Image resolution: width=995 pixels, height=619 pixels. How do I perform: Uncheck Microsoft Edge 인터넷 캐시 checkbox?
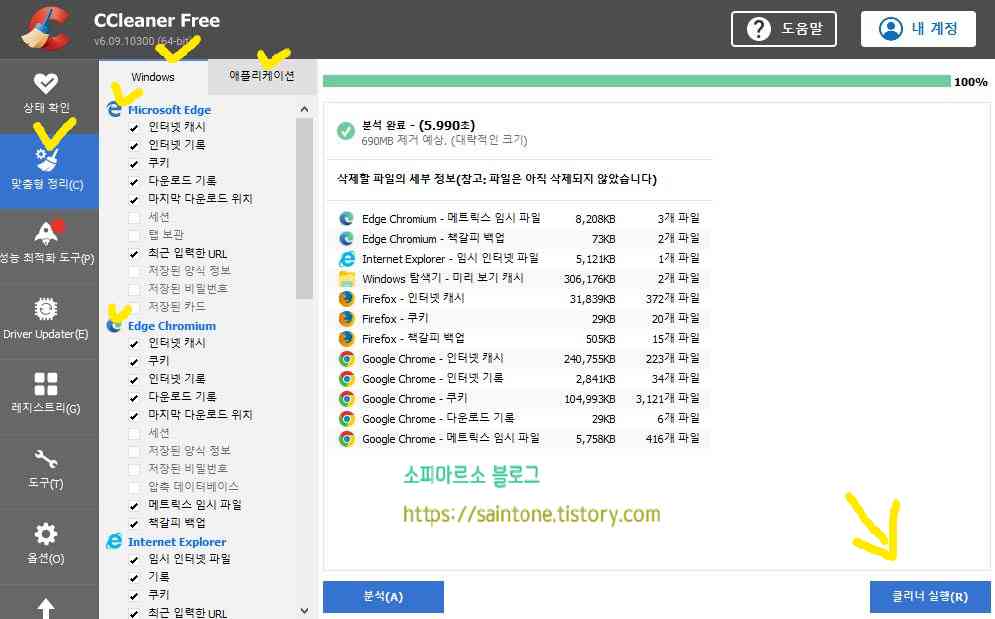click(x=134, y=128)
